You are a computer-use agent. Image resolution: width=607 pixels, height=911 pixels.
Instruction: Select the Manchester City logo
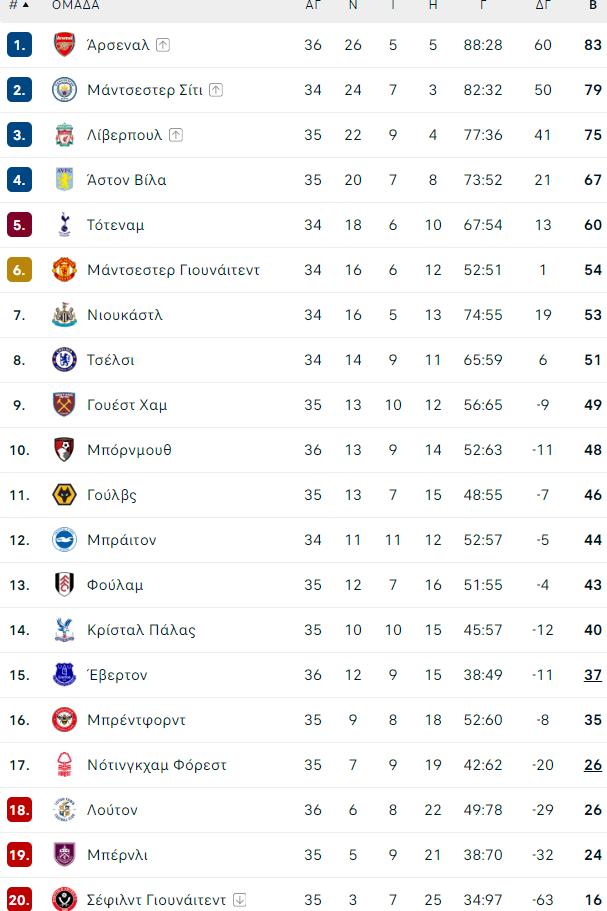[x=63, y=89]
